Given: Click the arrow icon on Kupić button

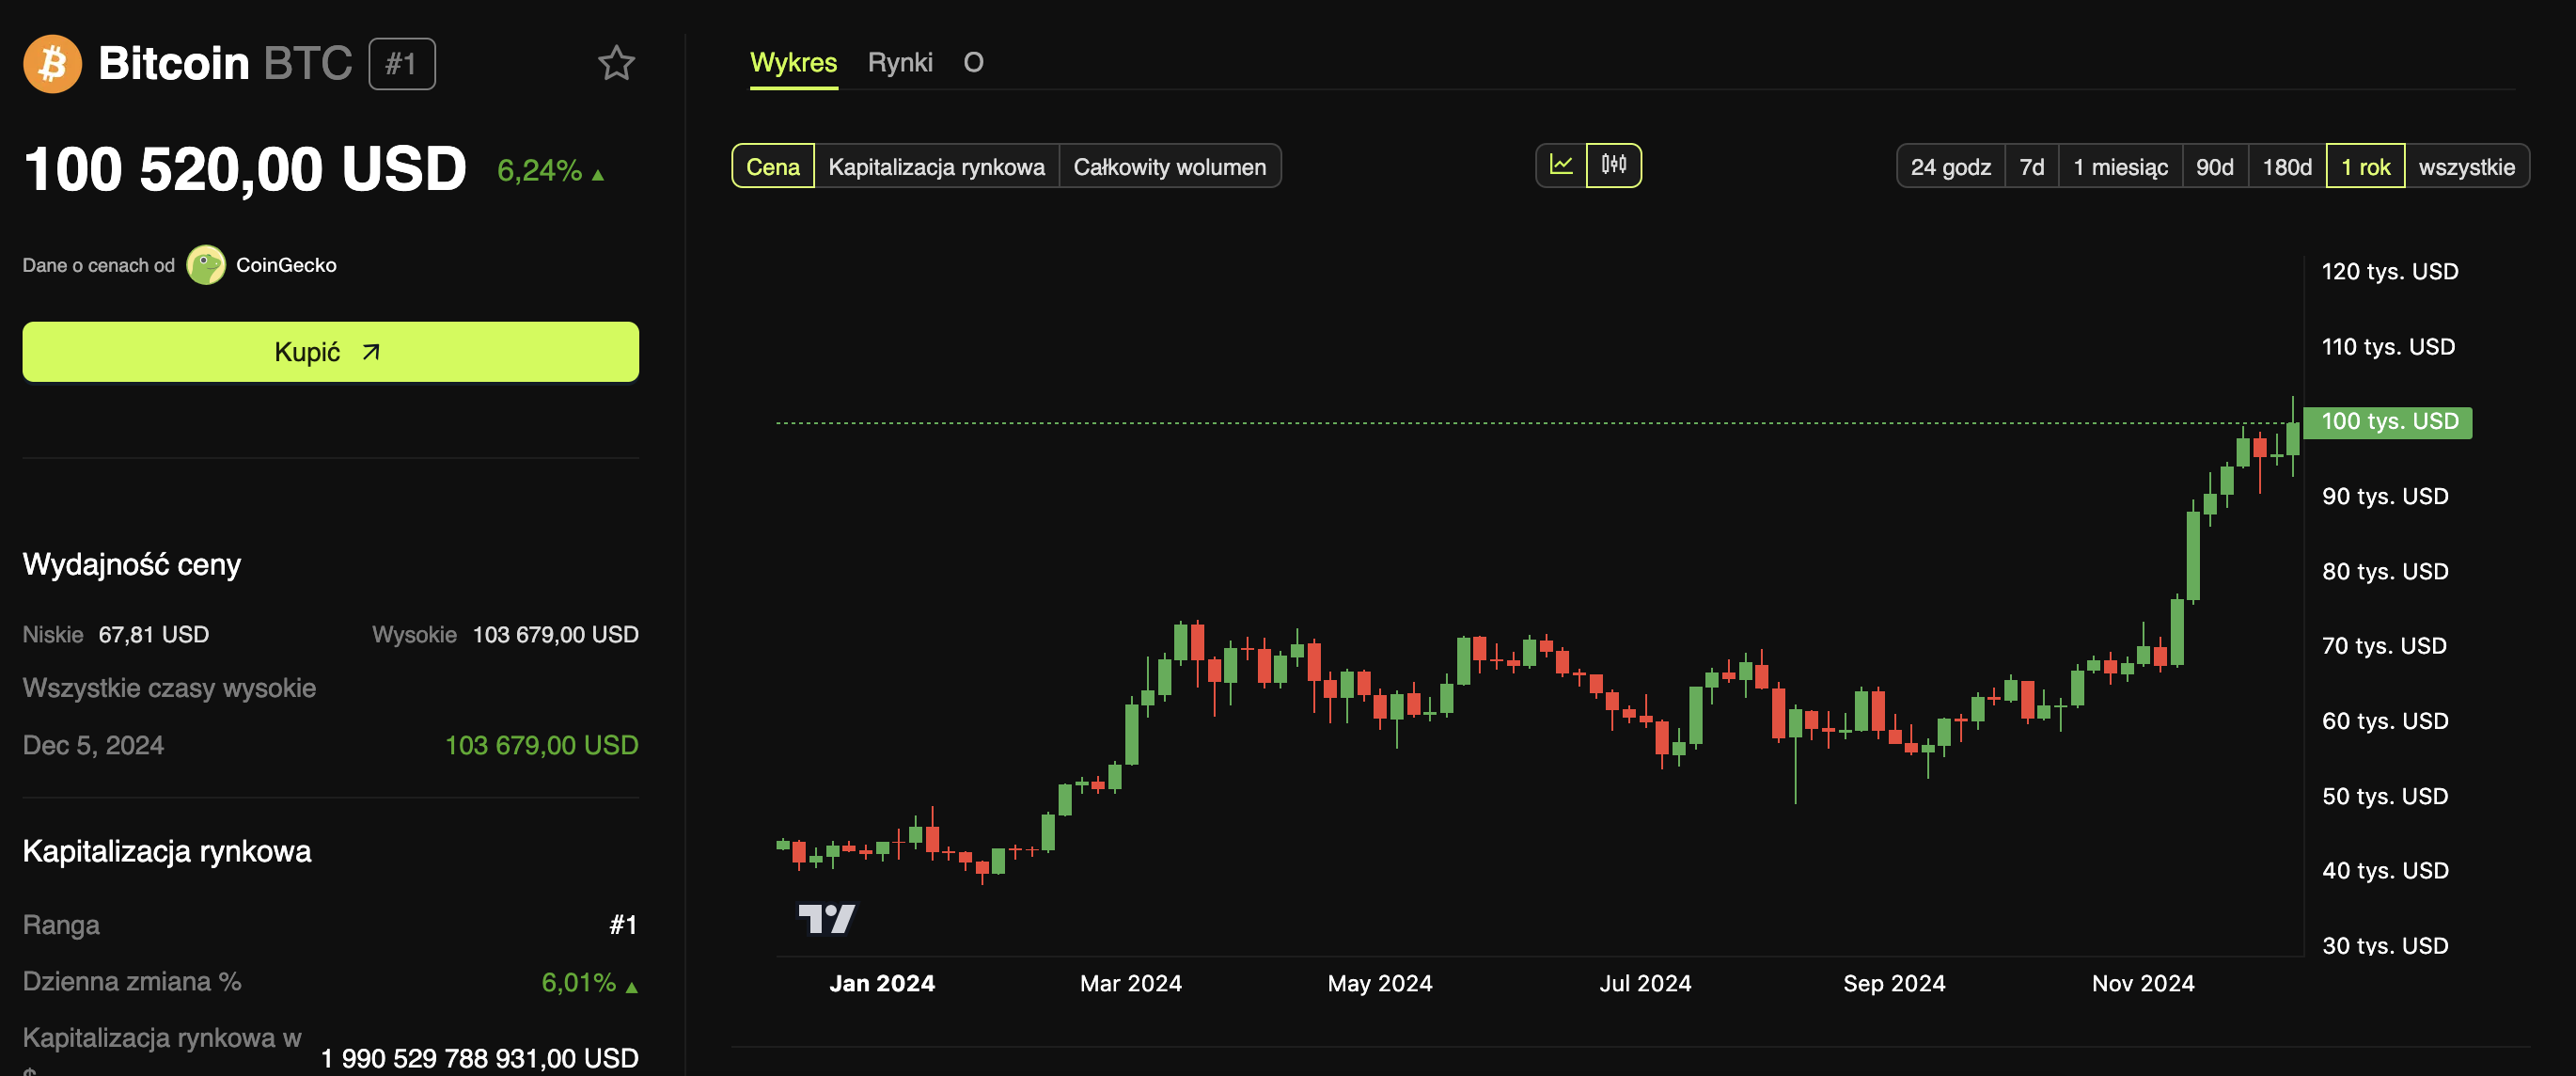Looking at the screenshot, I should 371,352.
